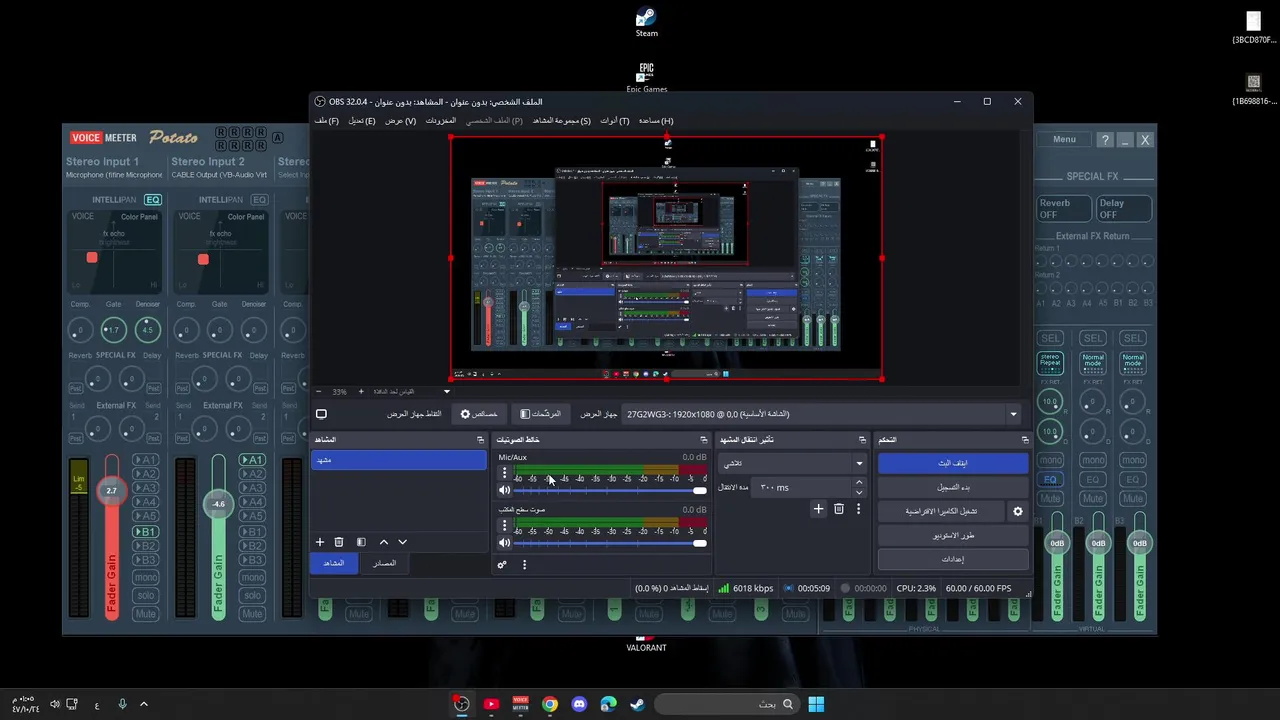The image size is (1280, 720).
Task: Click the desktop audio volume slider
Action: pyautogui.click(x=610, y=543)
